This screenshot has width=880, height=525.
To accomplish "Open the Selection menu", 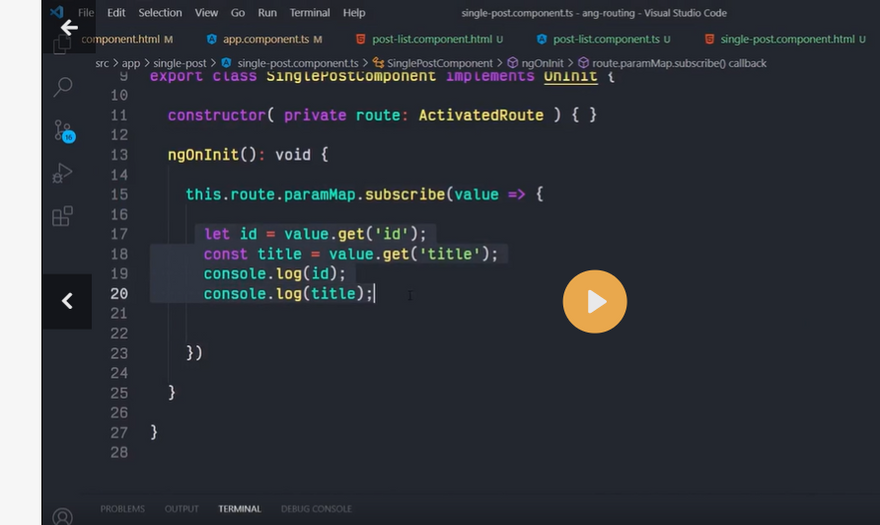I will (x=160, y=13).
